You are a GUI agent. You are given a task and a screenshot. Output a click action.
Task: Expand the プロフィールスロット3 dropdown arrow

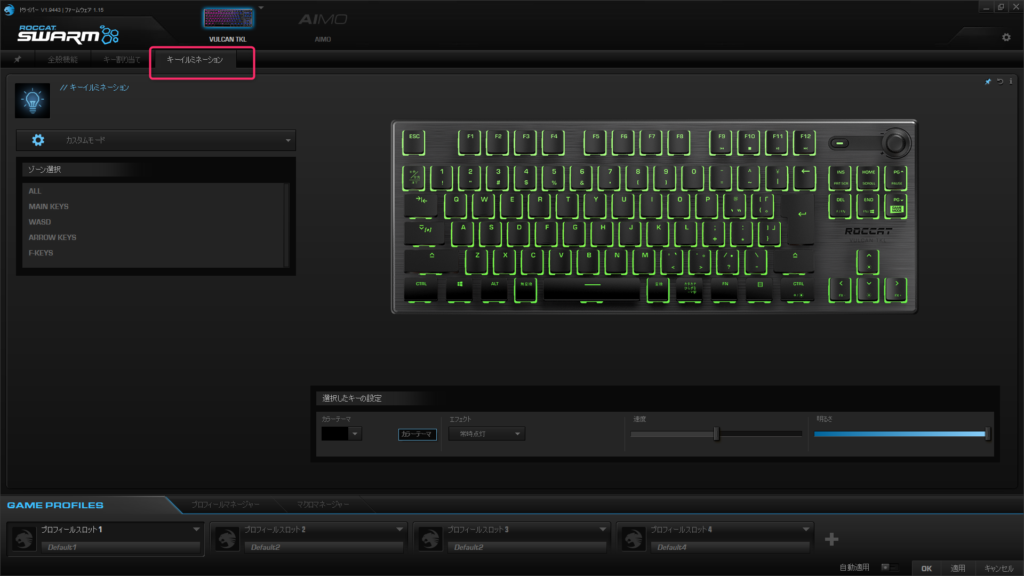[x=603, y=530]
